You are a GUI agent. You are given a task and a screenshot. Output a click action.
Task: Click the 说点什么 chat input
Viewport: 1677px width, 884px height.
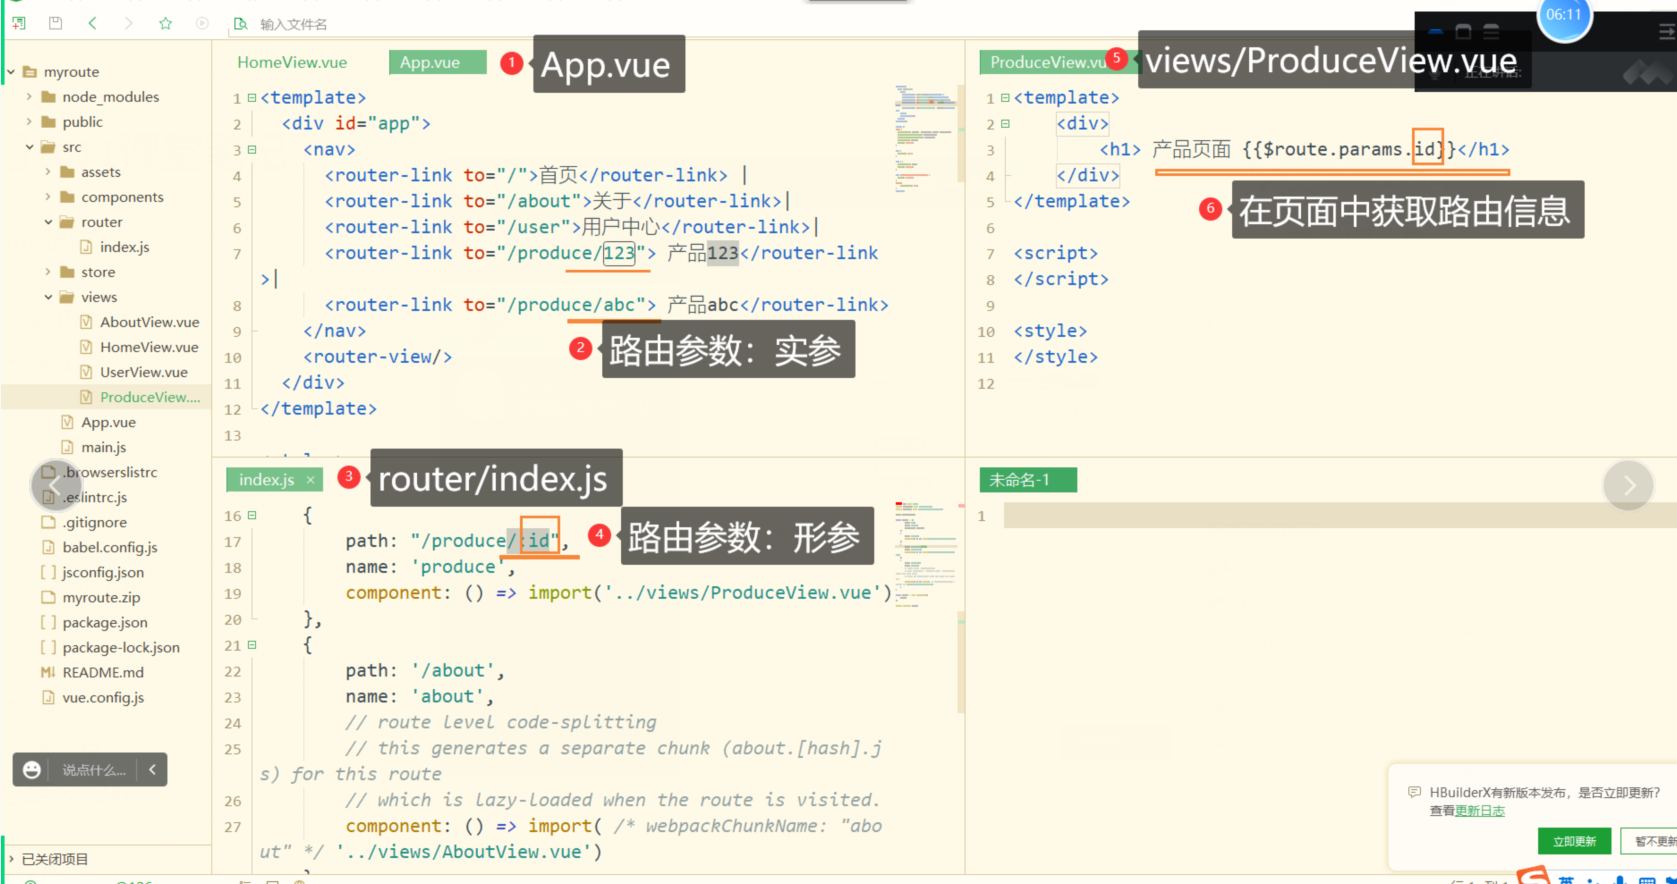(94, 770)
